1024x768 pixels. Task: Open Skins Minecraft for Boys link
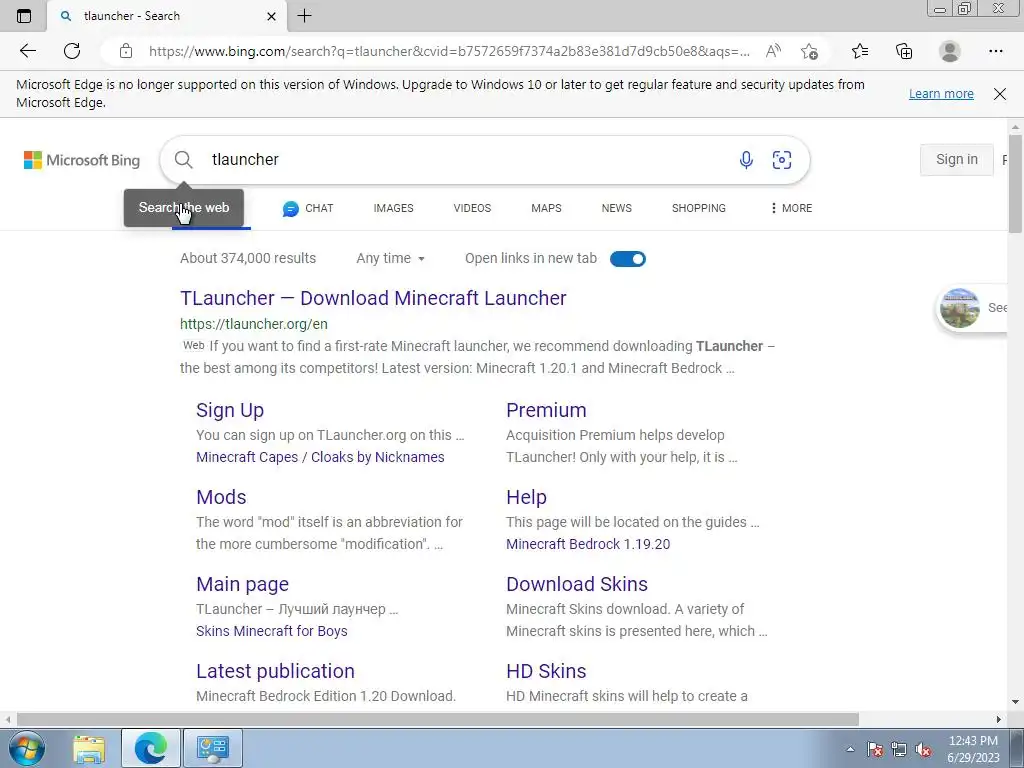click(x=272, y=631)
